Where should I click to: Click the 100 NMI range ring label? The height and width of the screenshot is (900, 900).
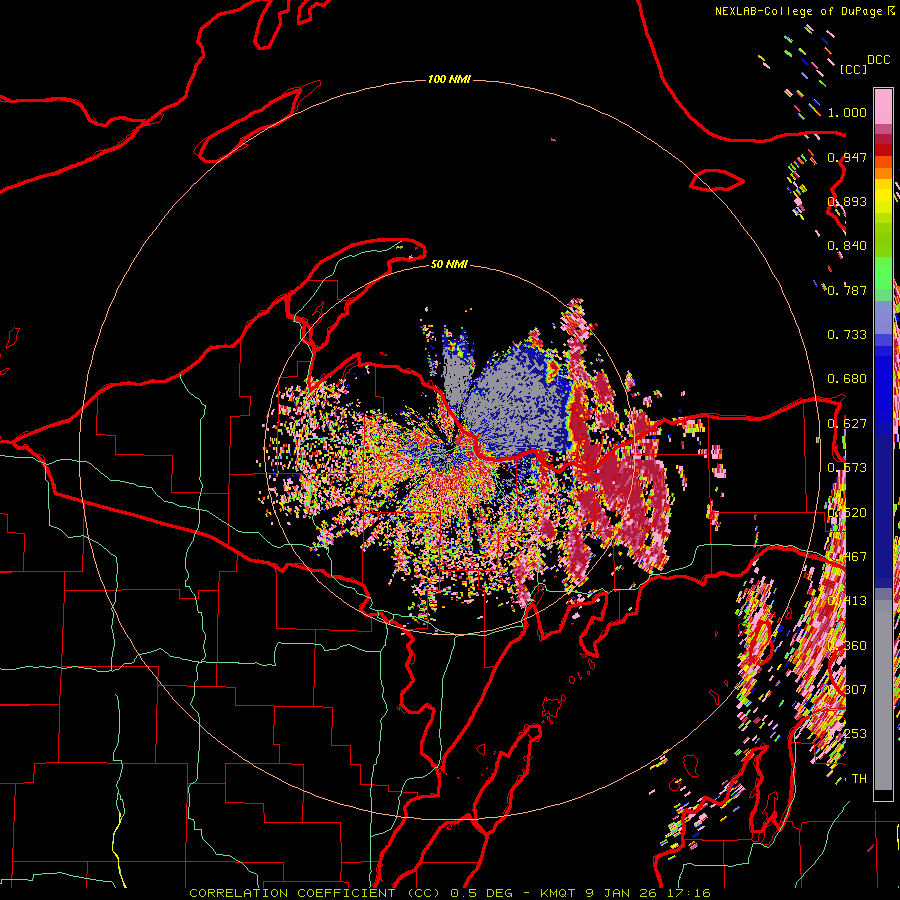coord(449,79)
